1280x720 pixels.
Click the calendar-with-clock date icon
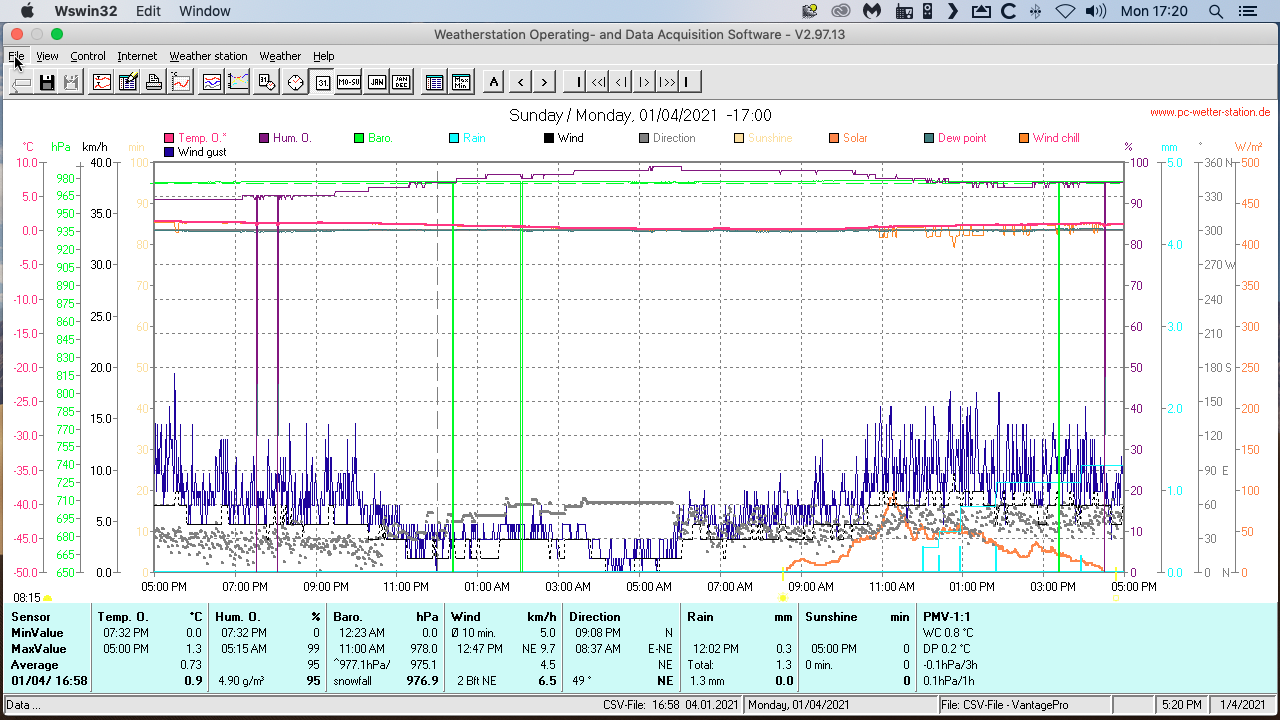click(266, 82)
